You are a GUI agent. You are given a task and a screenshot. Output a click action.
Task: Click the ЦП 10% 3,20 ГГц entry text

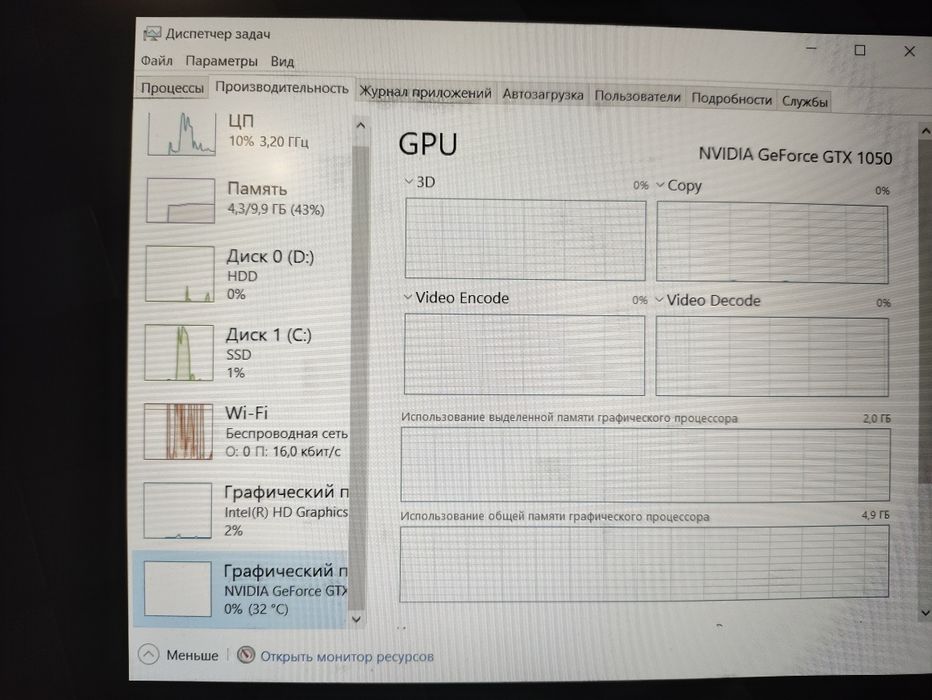click(268, 131)
